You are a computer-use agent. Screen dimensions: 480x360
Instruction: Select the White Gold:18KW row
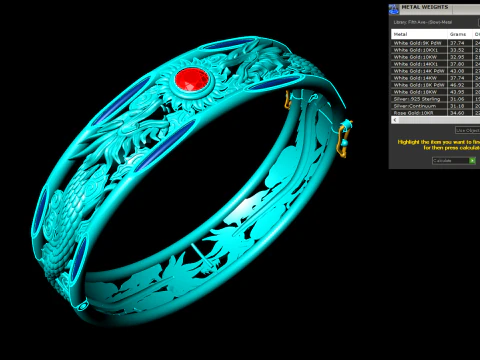pos(435,92)
